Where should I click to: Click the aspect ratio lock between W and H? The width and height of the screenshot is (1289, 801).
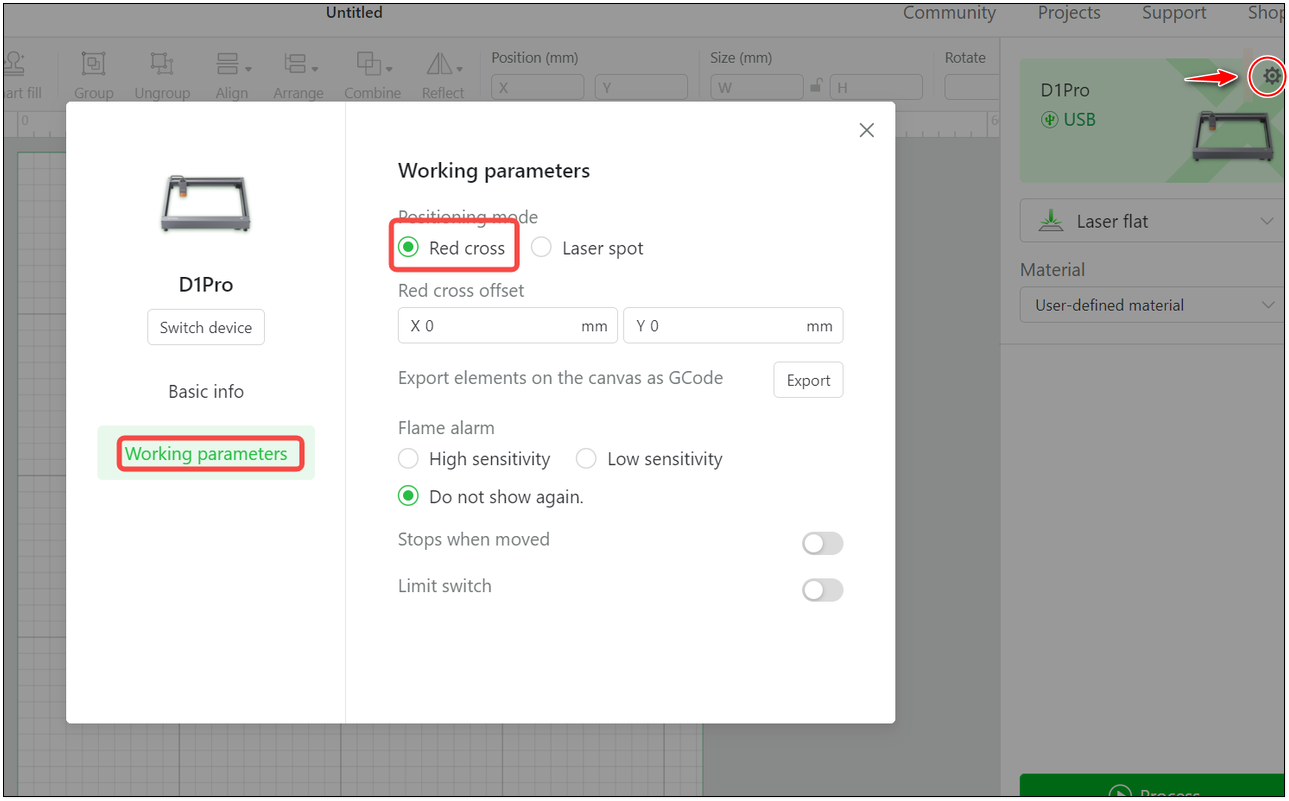[817, 87]
